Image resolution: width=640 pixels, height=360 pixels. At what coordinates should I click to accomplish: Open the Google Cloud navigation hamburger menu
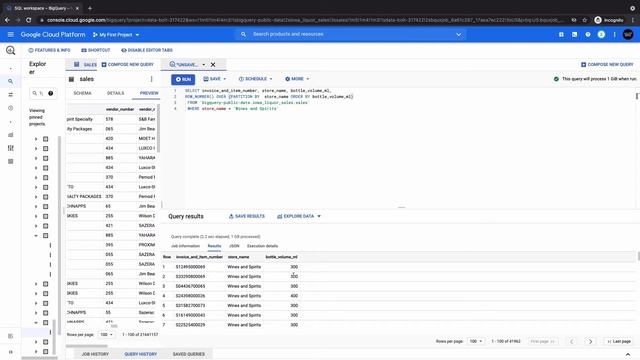pyautogui.click(x=11, y=35)
